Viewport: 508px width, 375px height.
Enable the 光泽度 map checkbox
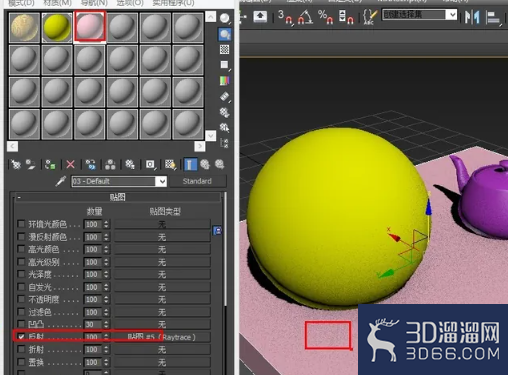pyautogui.click(x=21, y=274)
